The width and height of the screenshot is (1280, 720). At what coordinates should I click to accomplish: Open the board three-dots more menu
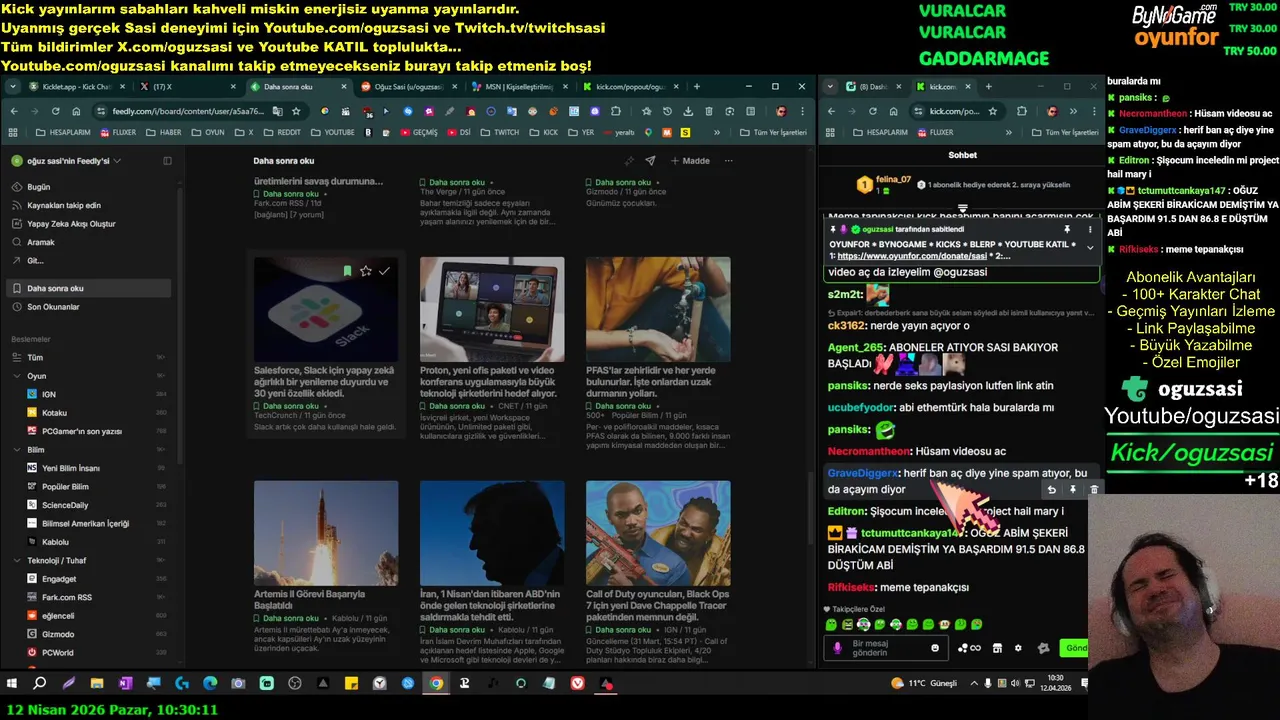point(728,161)
